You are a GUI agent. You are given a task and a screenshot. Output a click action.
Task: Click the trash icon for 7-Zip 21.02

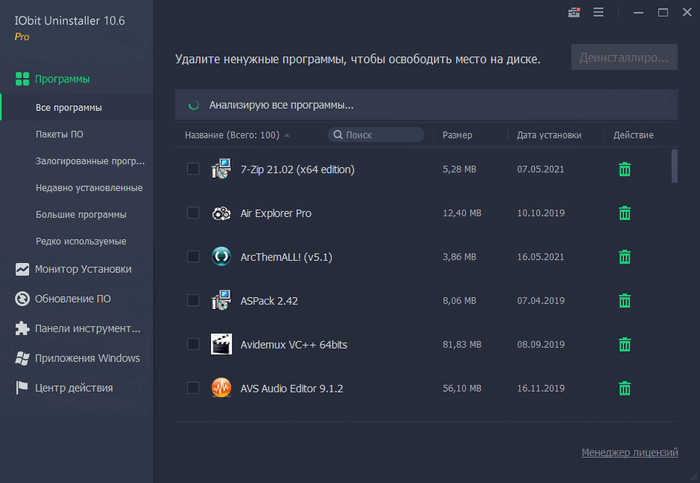click(x=625, y=169)
